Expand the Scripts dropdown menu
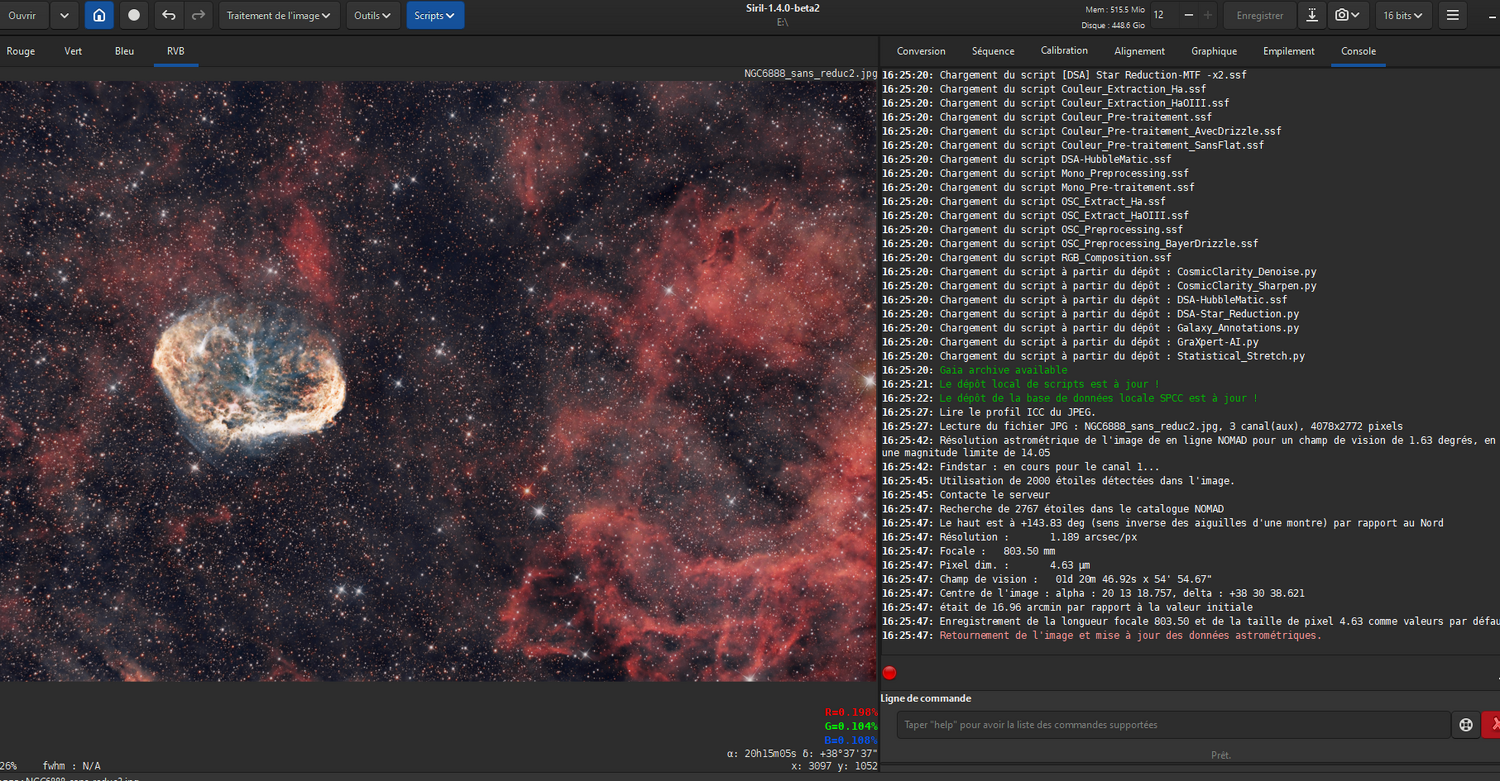 434,15
